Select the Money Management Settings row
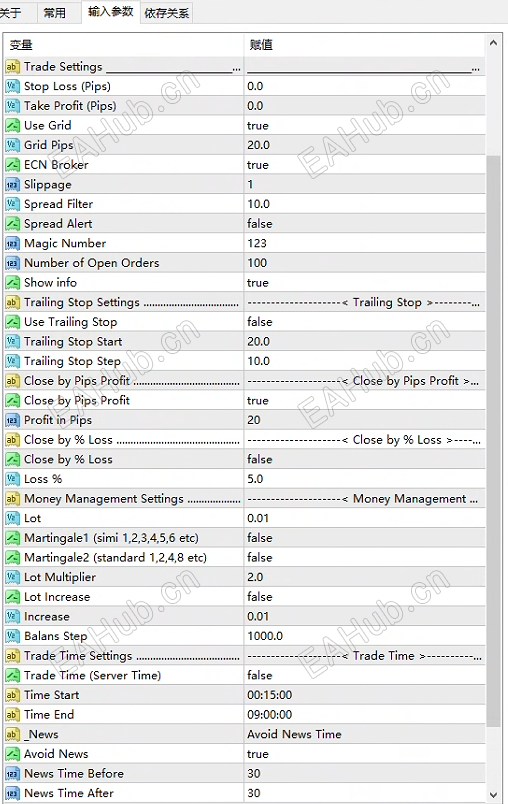 click(245, 499)
